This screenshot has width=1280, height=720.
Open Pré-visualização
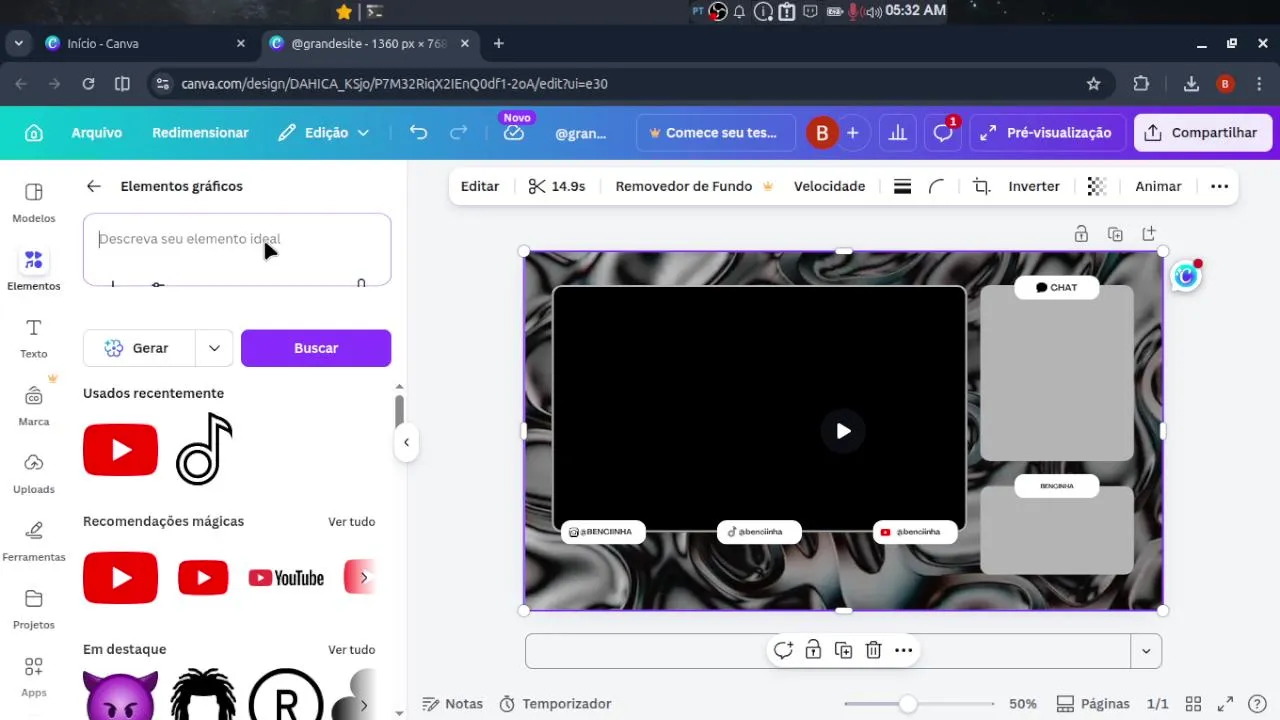pyautogui.click(x=1047, y=133)
